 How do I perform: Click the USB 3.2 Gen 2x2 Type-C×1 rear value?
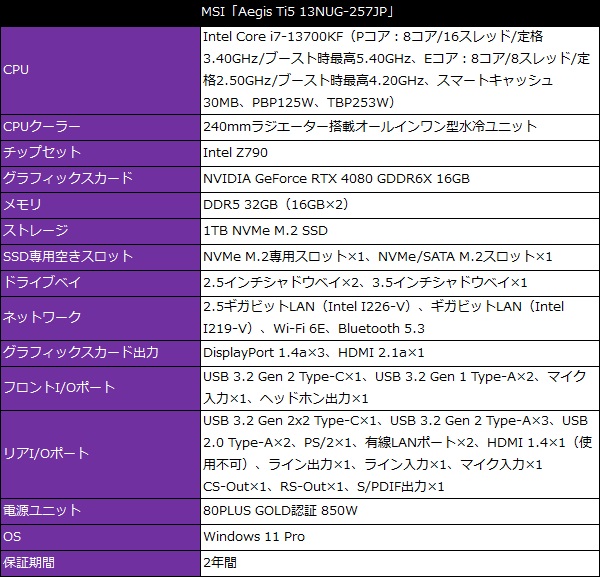point(397,454)
